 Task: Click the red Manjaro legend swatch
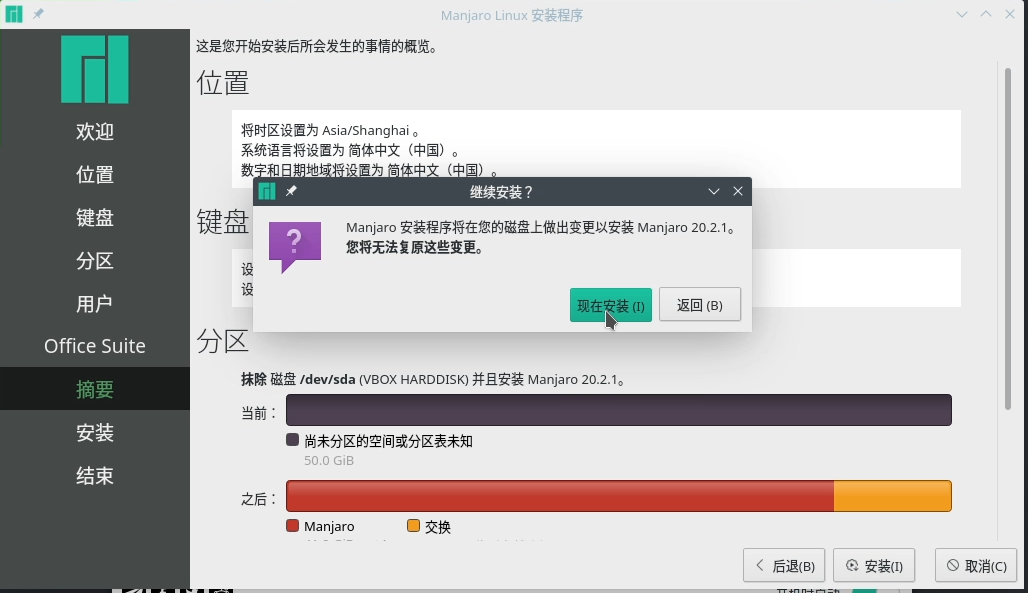(292, 525)
